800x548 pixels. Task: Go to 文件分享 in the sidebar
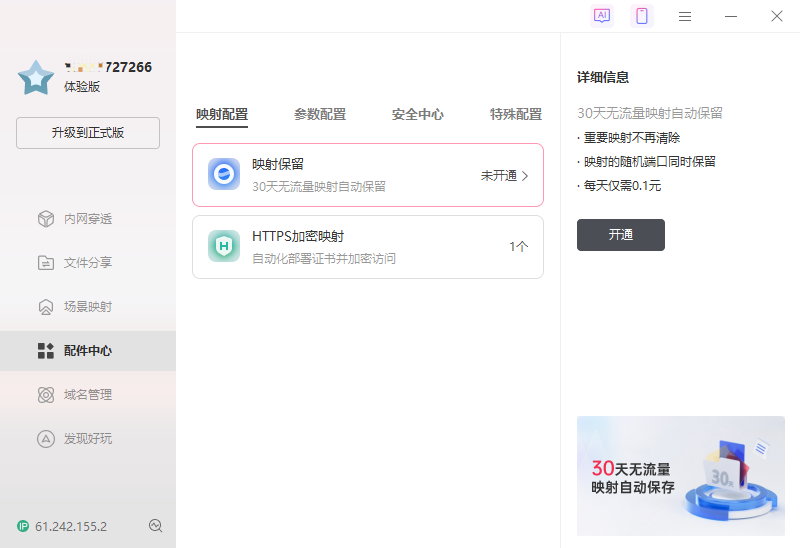[x=87, y=263]
